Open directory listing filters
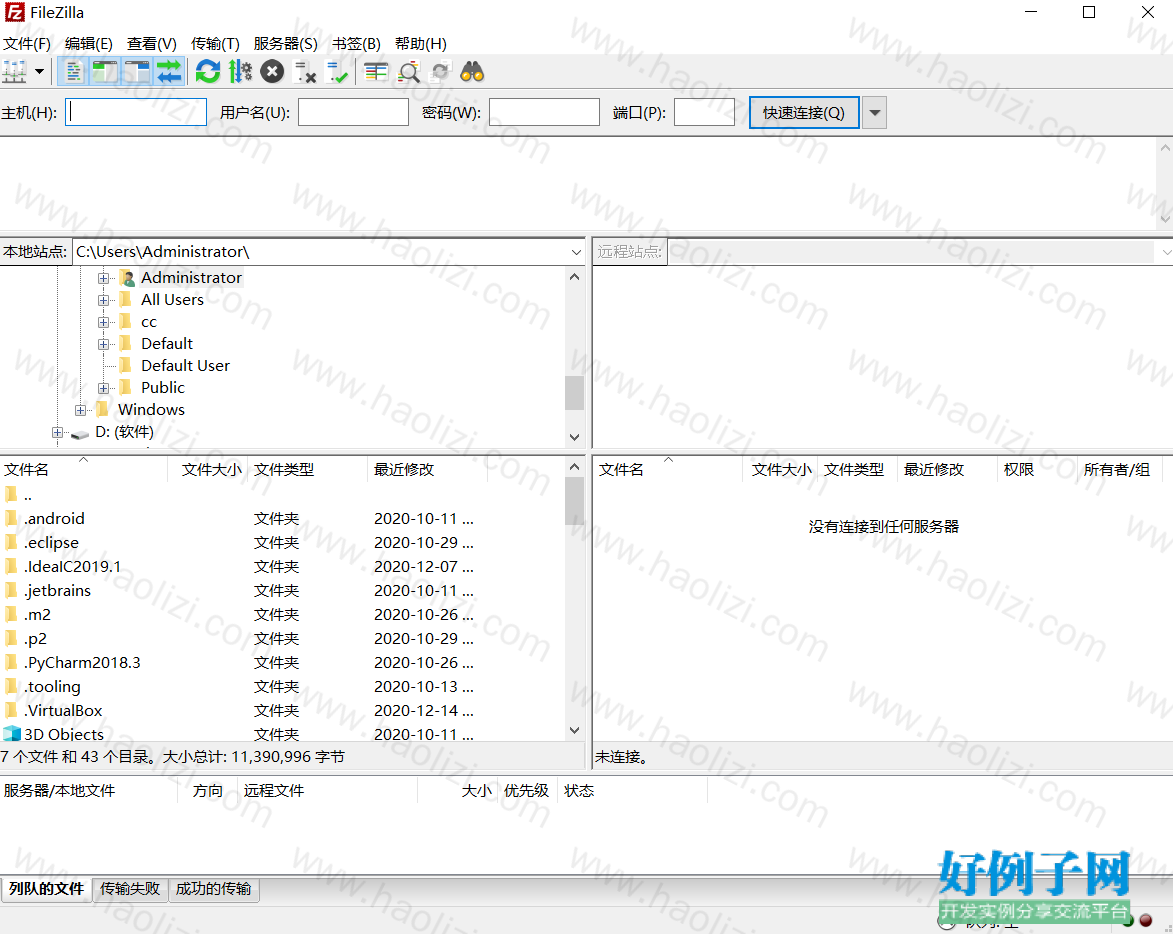1173x934 pixels. pyautogui.click(x=376, y=72)
